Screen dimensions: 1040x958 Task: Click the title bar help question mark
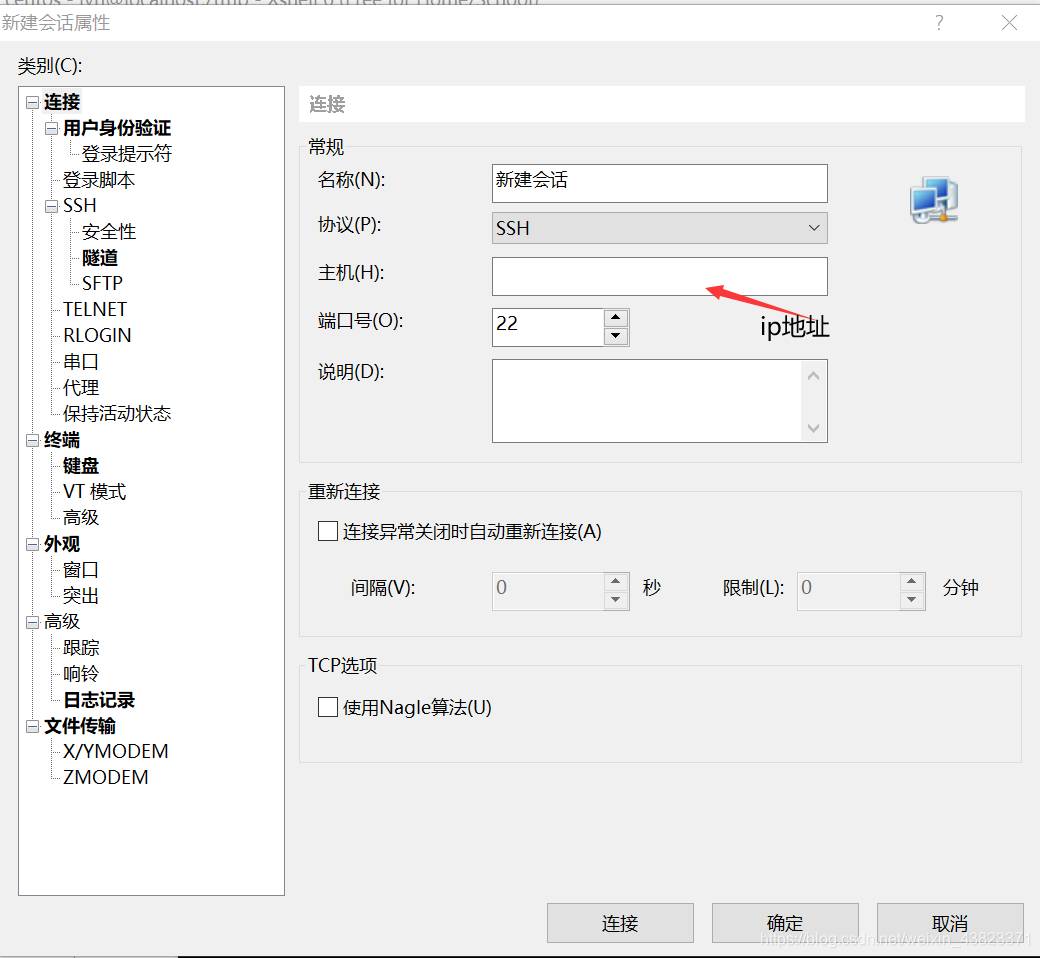point(938,22)
